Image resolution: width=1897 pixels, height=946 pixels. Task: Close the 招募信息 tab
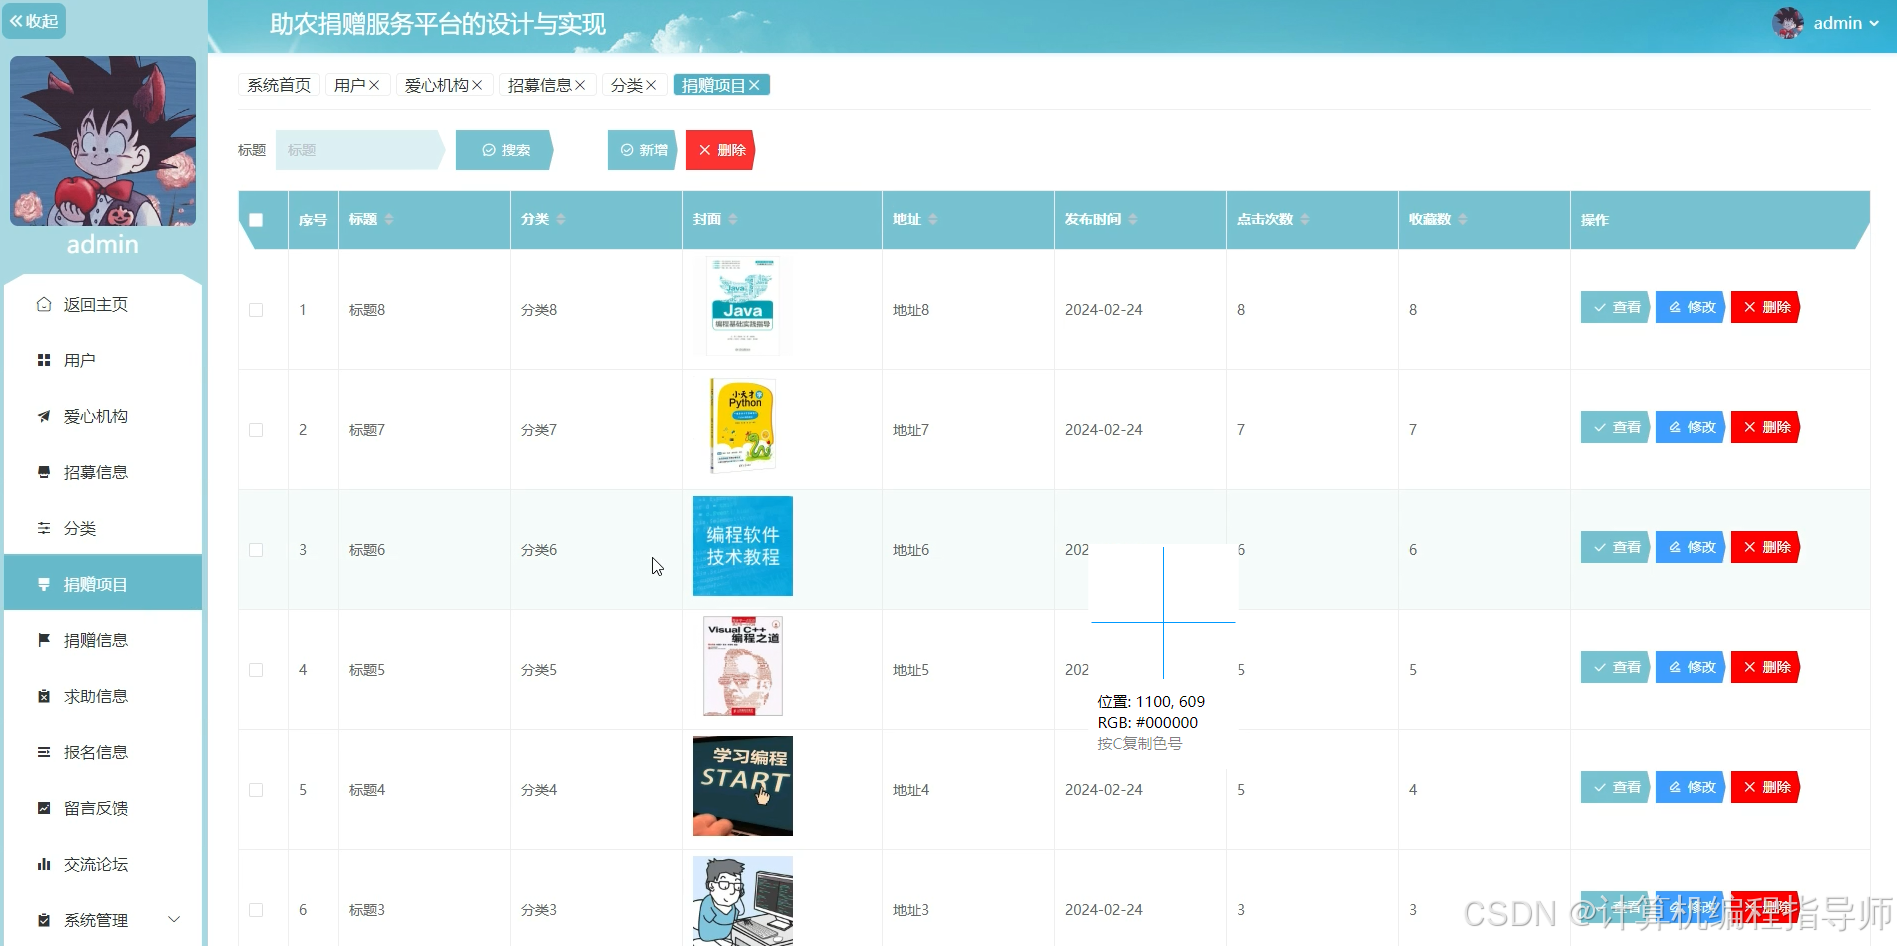(x=580, y=85)
